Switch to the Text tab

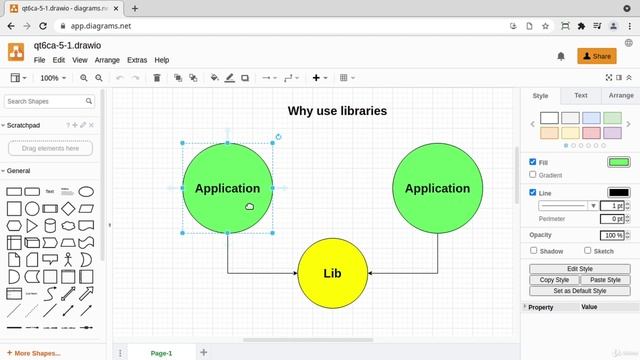click(581, 96)
